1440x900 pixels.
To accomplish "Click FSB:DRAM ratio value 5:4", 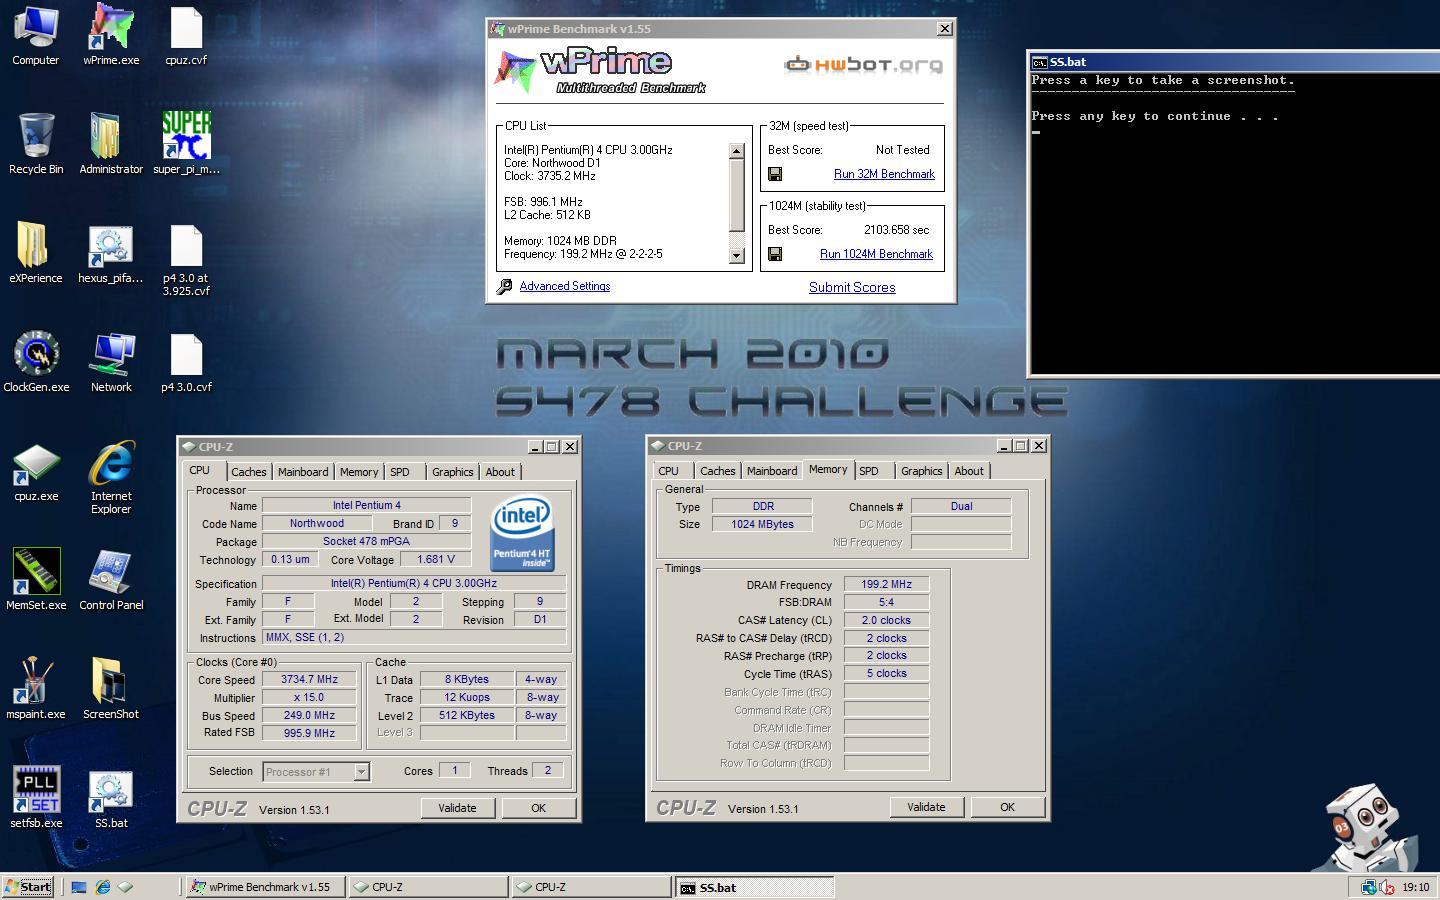I will [886, 602].
